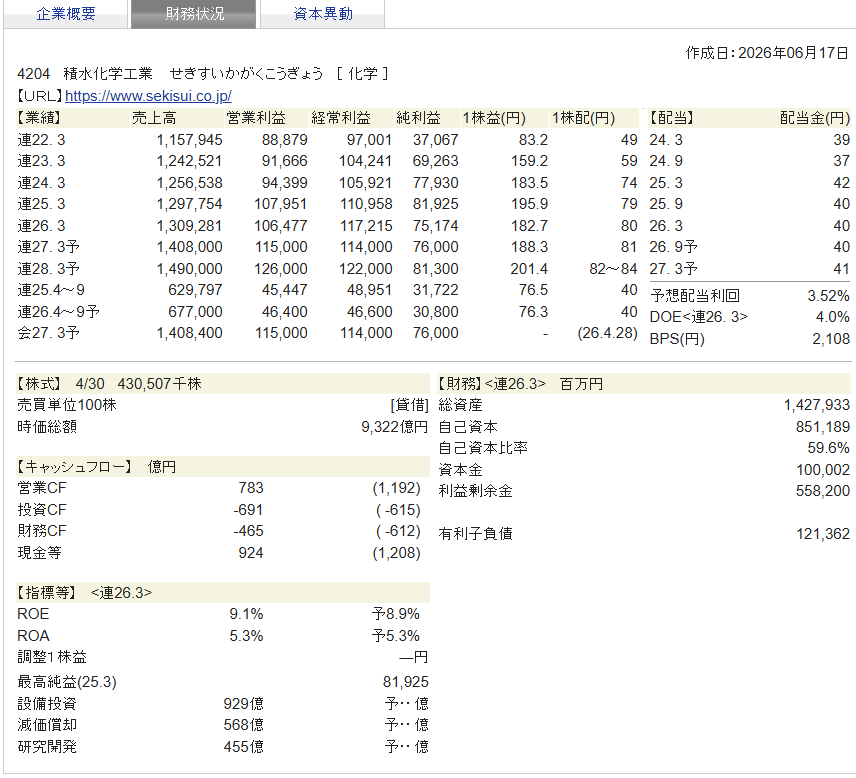Select the 24.3 dividend row
856x778 pixels.
tap(749, 140)
